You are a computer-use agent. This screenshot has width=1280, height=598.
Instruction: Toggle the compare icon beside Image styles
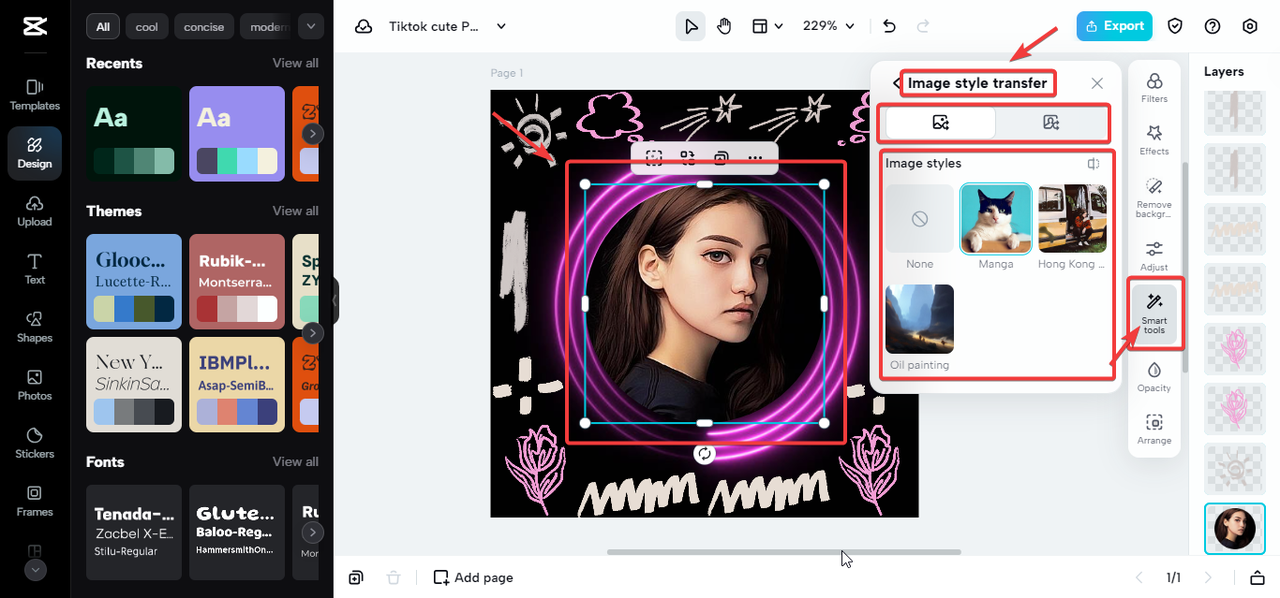[x=1094, y=164]
